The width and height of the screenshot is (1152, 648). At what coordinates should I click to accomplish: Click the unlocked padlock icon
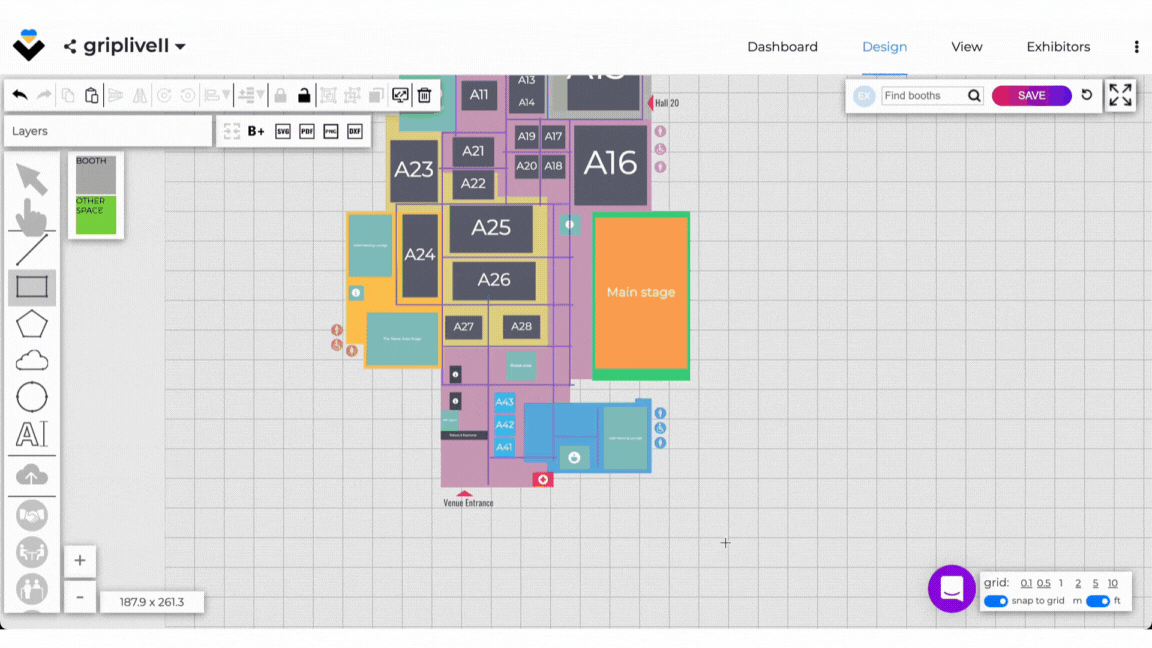coord(304,95)
